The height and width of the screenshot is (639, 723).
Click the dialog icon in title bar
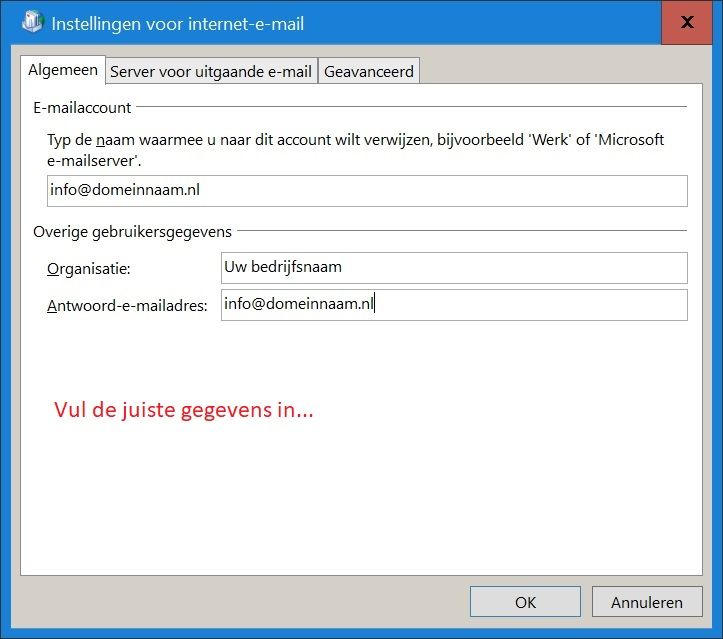pyautogui.click(x=32, y=21)
